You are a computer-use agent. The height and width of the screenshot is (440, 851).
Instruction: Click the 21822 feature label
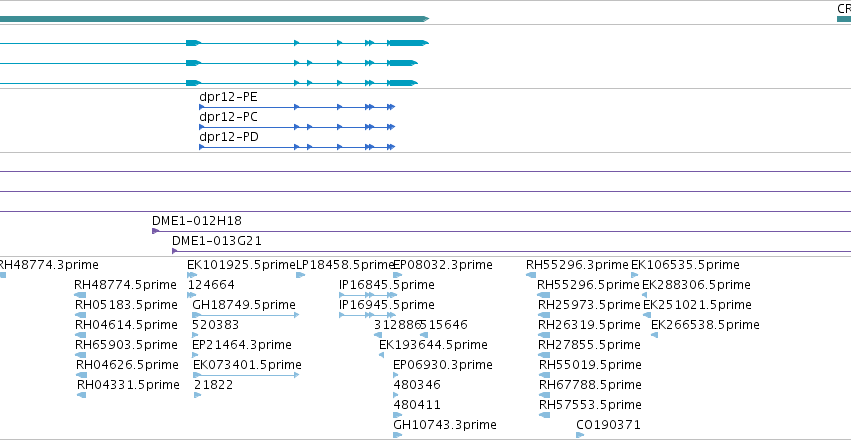pos(213,385)
